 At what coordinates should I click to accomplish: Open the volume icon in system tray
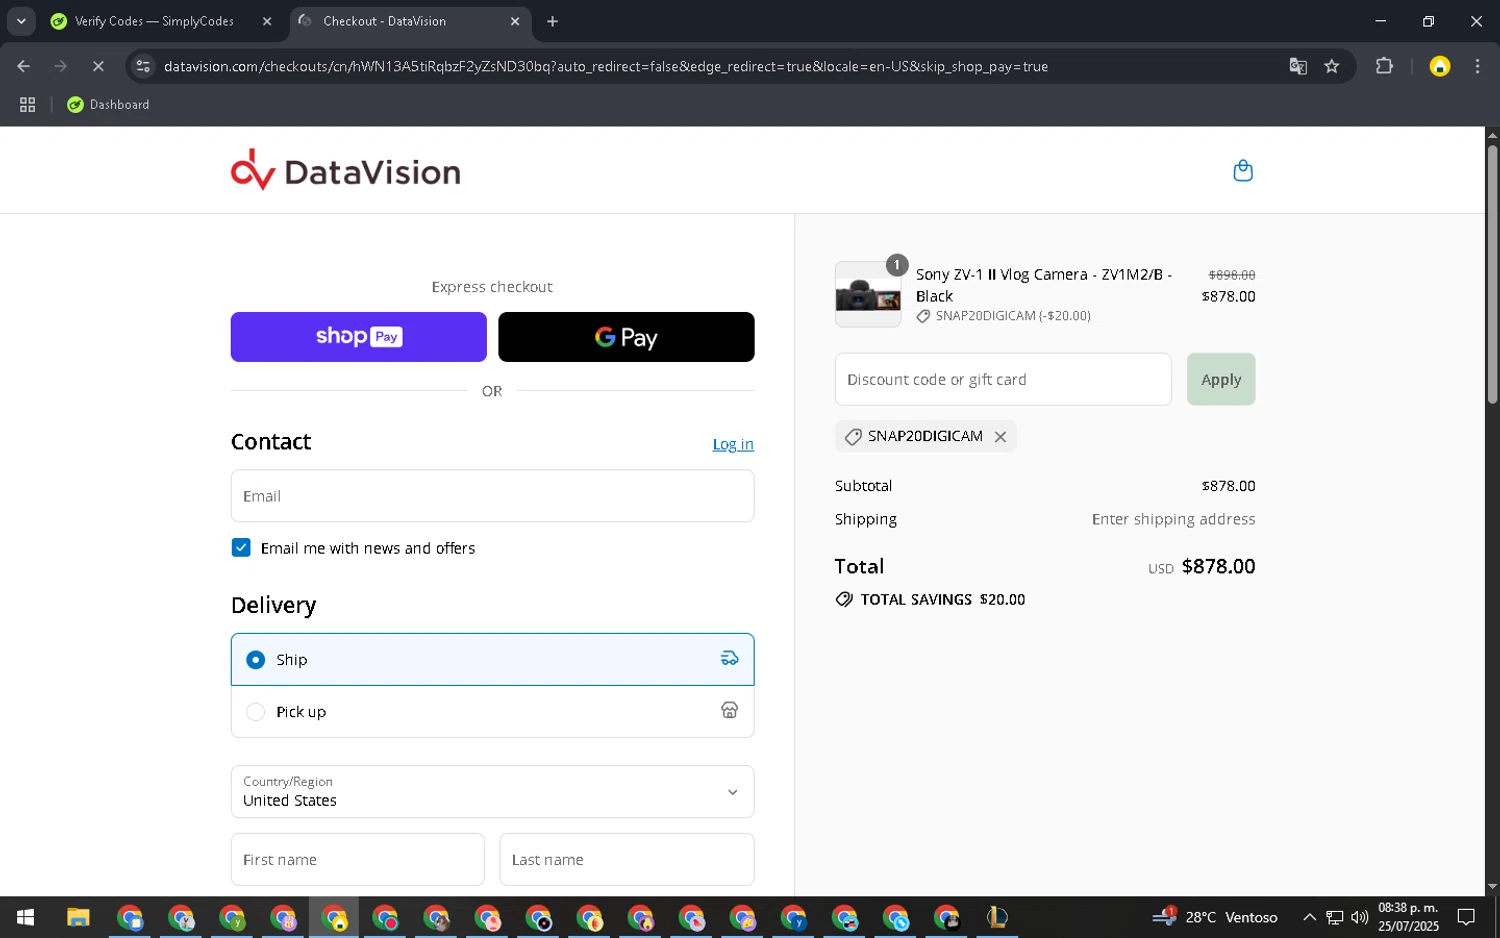pos(1359,917)
